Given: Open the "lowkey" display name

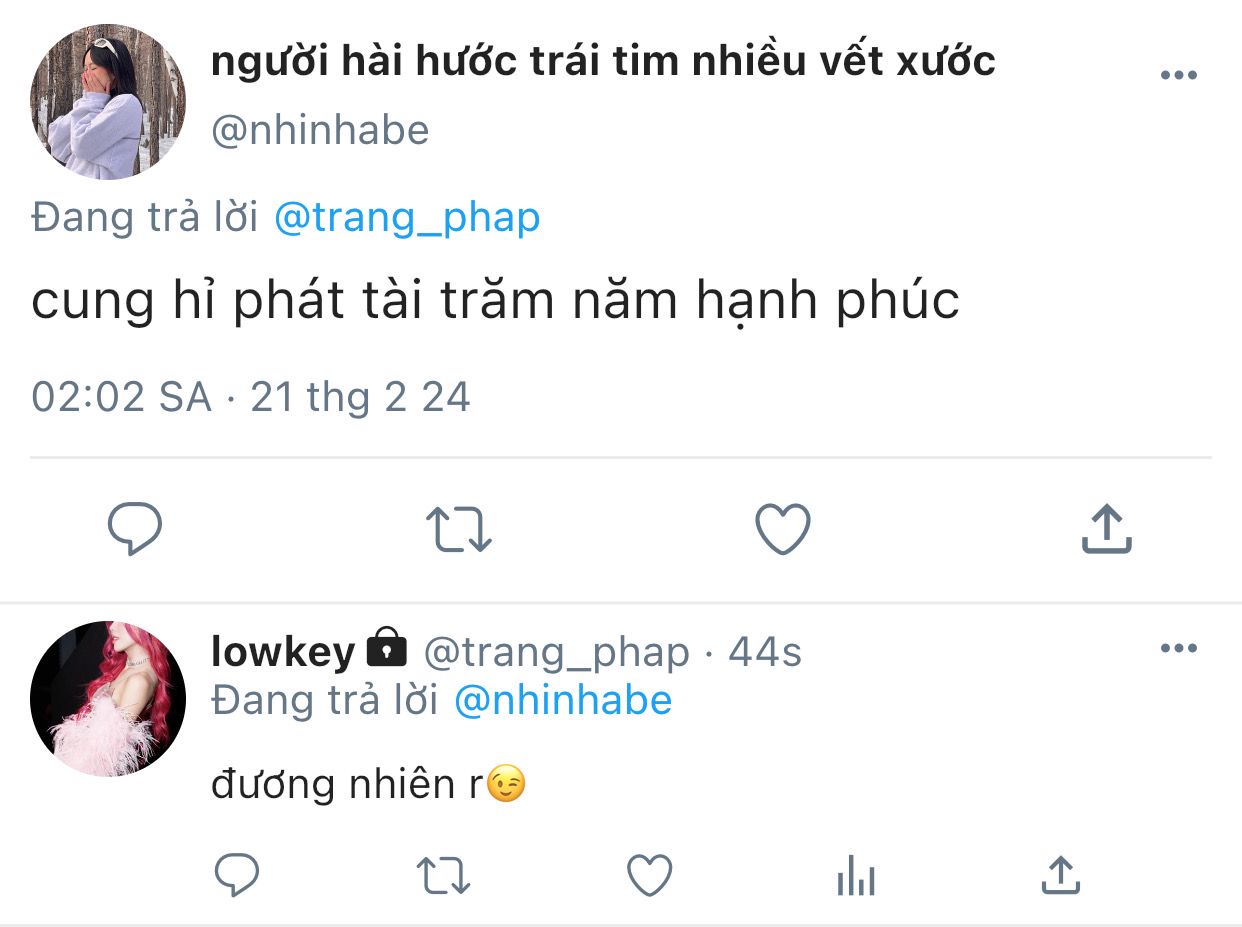Looking at the screenshot, I should (283, 652).
